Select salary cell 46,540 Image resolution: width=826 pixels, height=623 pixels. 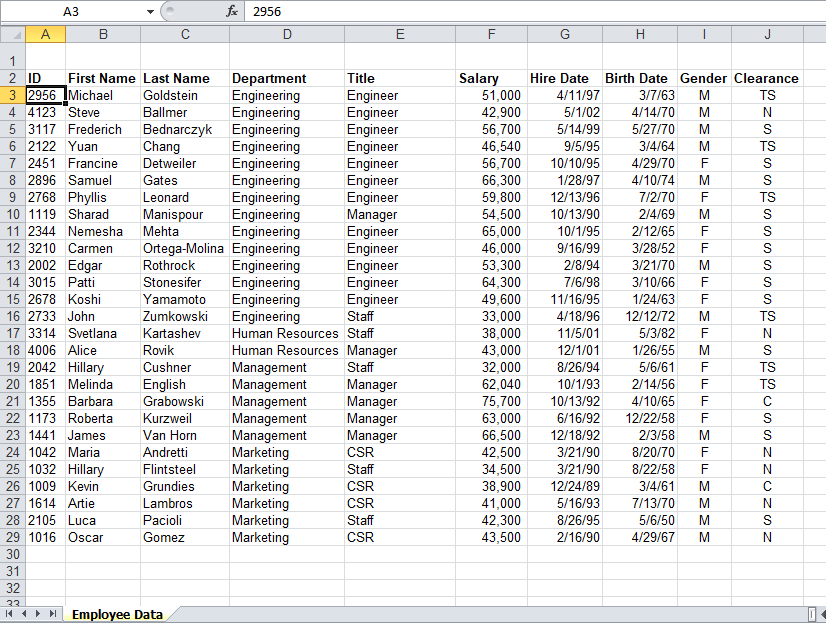tap(491, 146)
